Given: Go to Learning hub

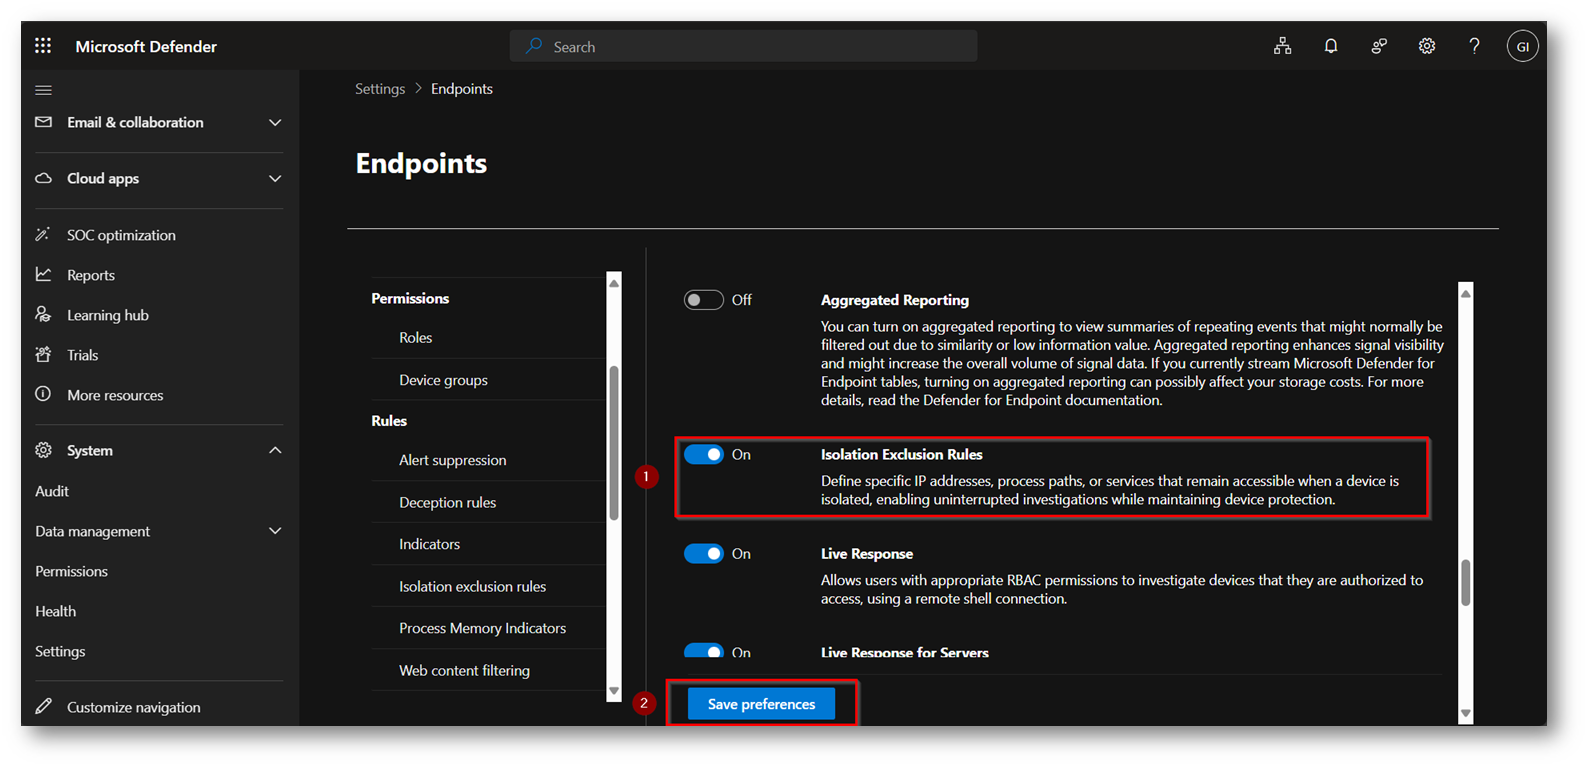Looking at the screenshot, I should tap(108, 315).
